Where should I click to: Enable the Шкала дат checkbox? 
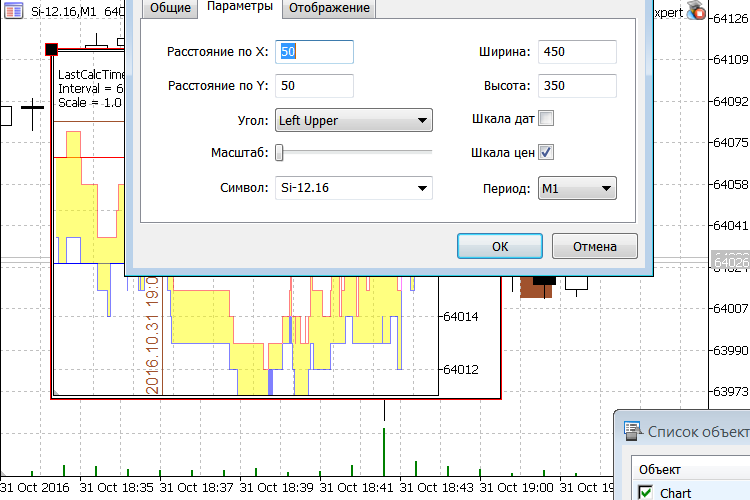coord(546,118)
